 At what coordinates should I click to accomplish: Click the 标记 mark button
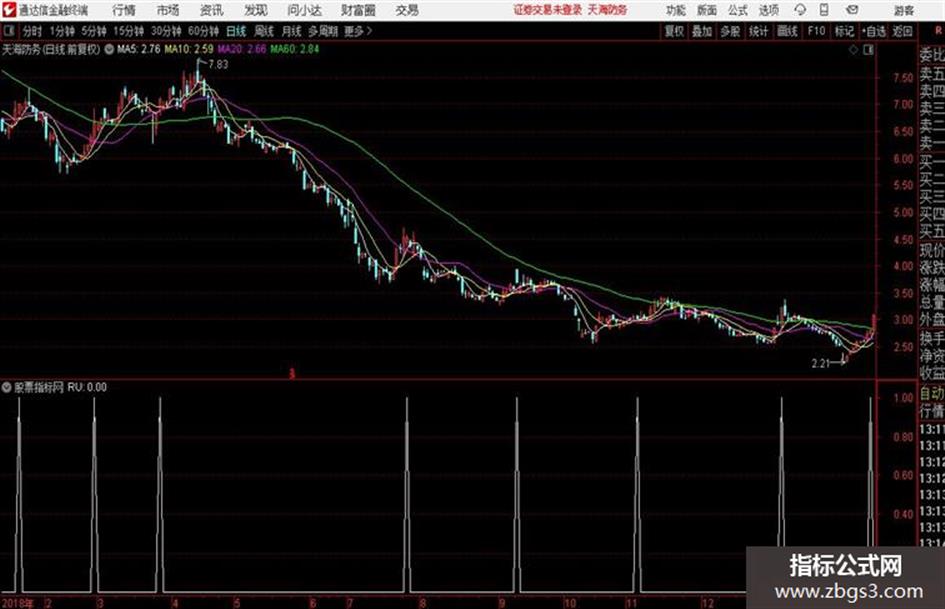pos(844,31)
